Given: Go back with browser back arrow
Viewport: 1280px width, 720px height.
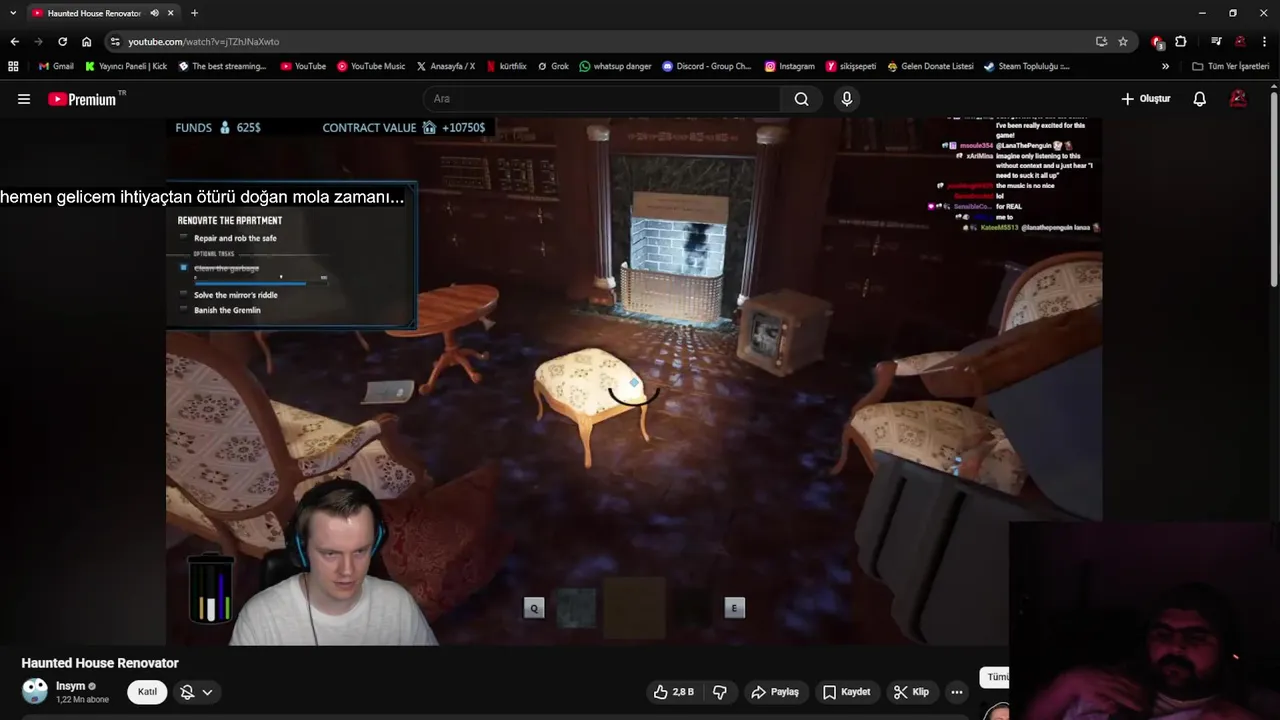Looking at the screenshot, I should [14, 42].
